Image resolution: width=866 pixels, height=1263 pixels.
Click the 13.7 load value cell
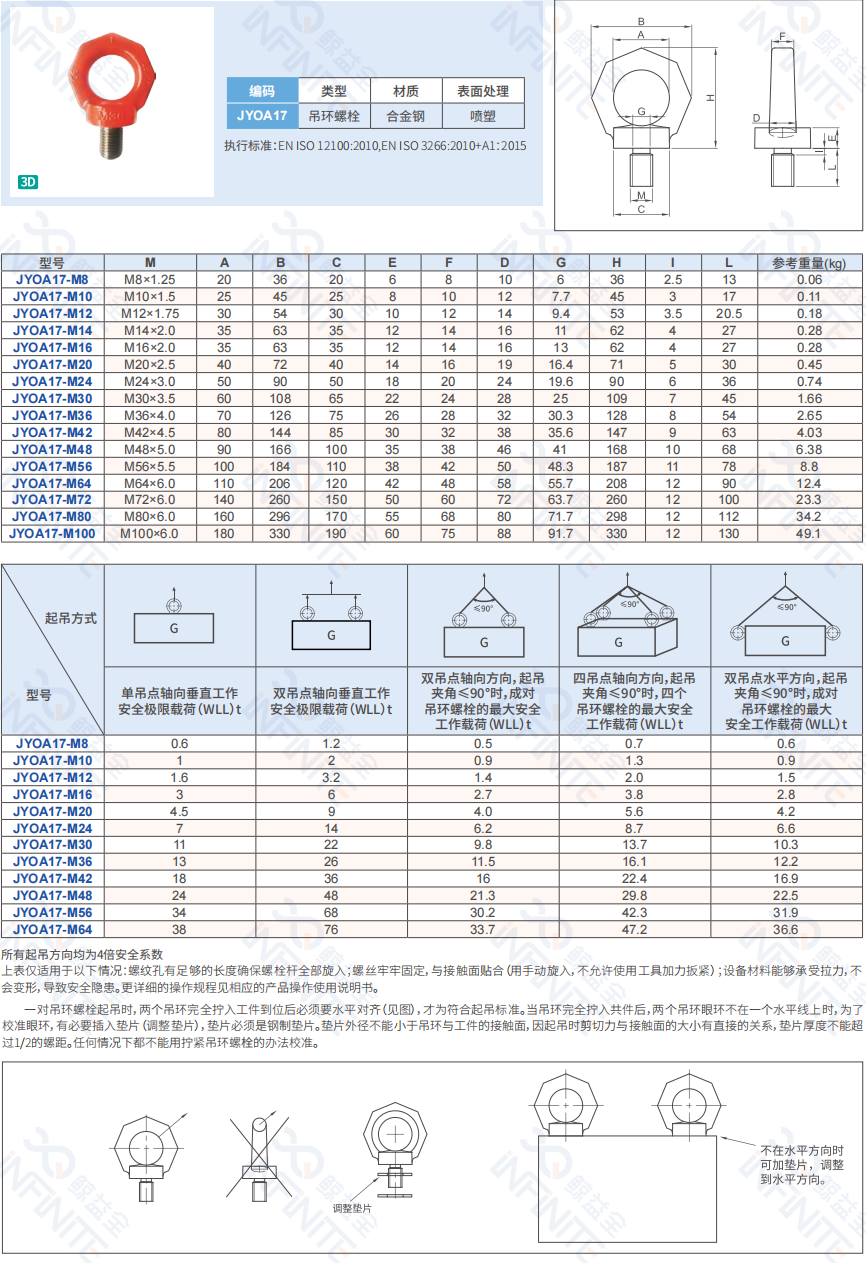click(x=634, y=845)
